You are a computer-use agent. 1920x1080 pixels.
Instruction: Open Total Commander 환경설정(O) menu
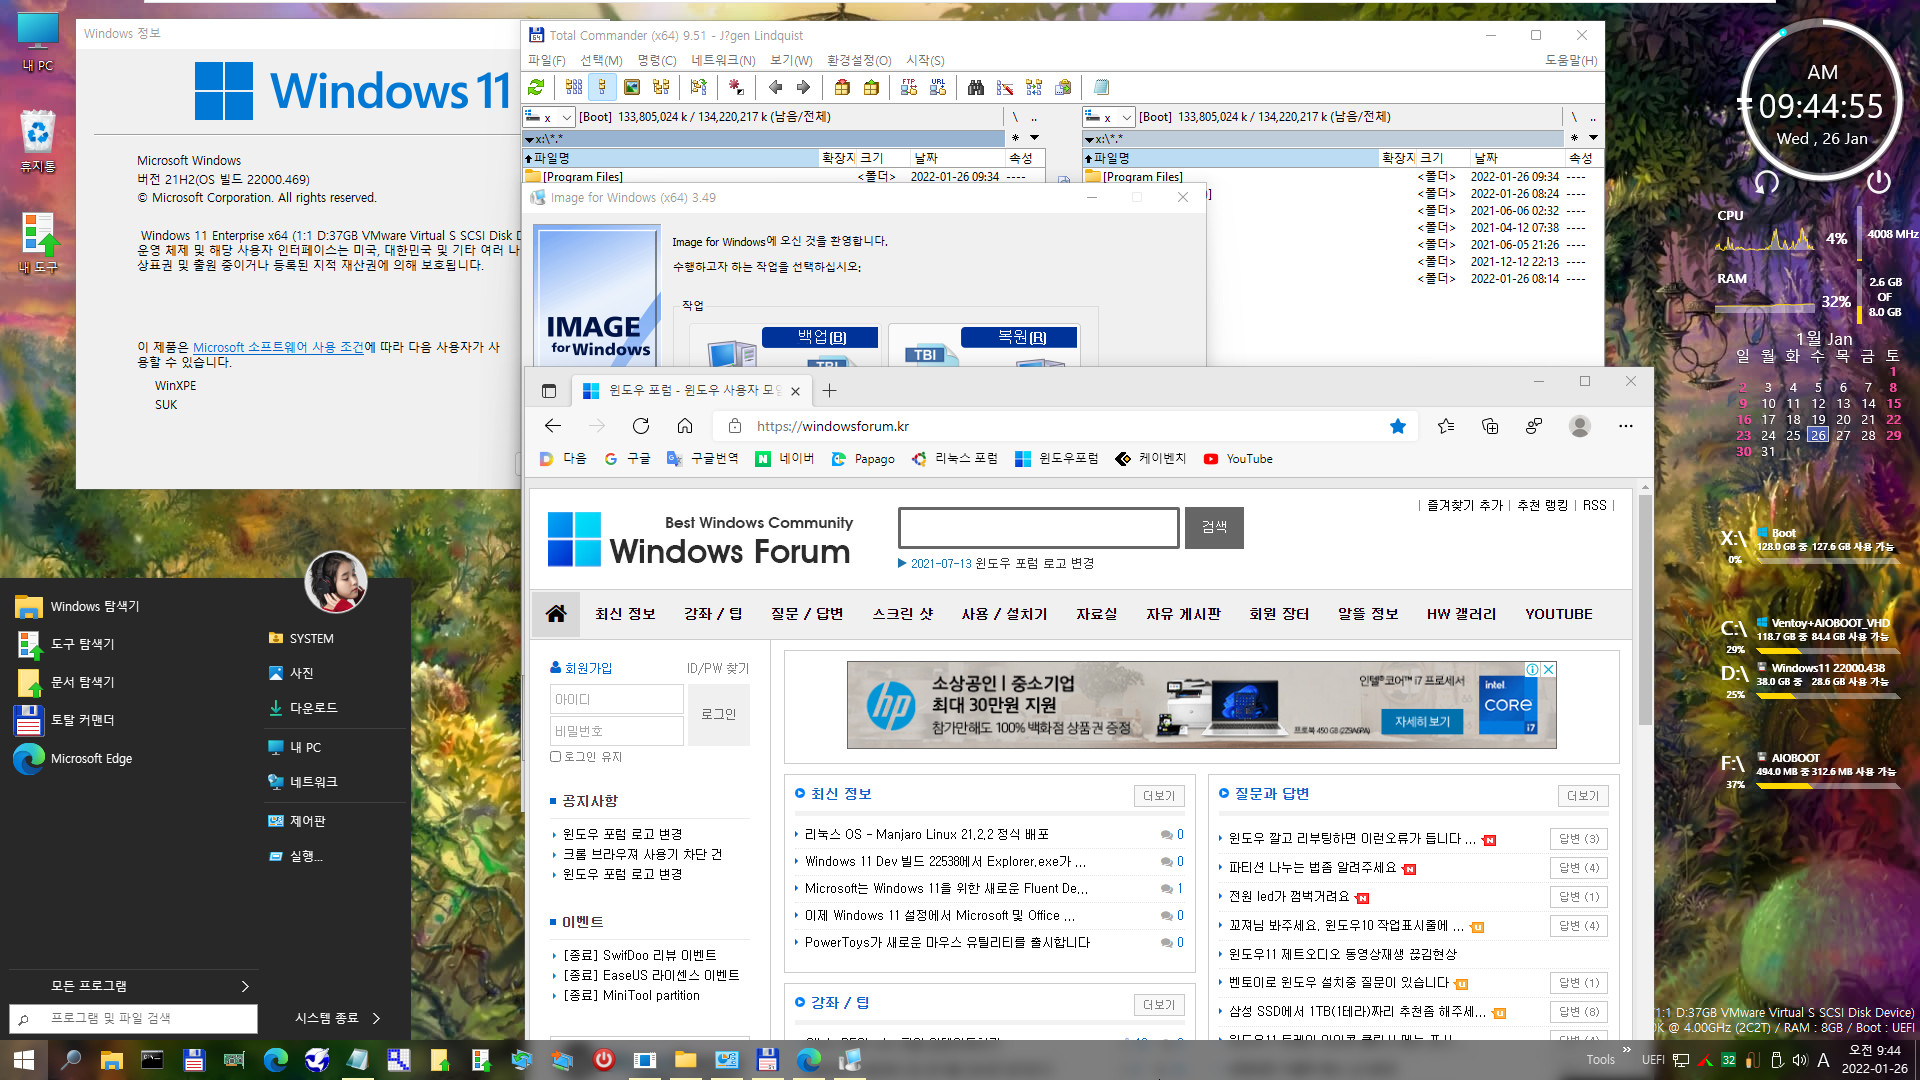click(x=859, y=60)
